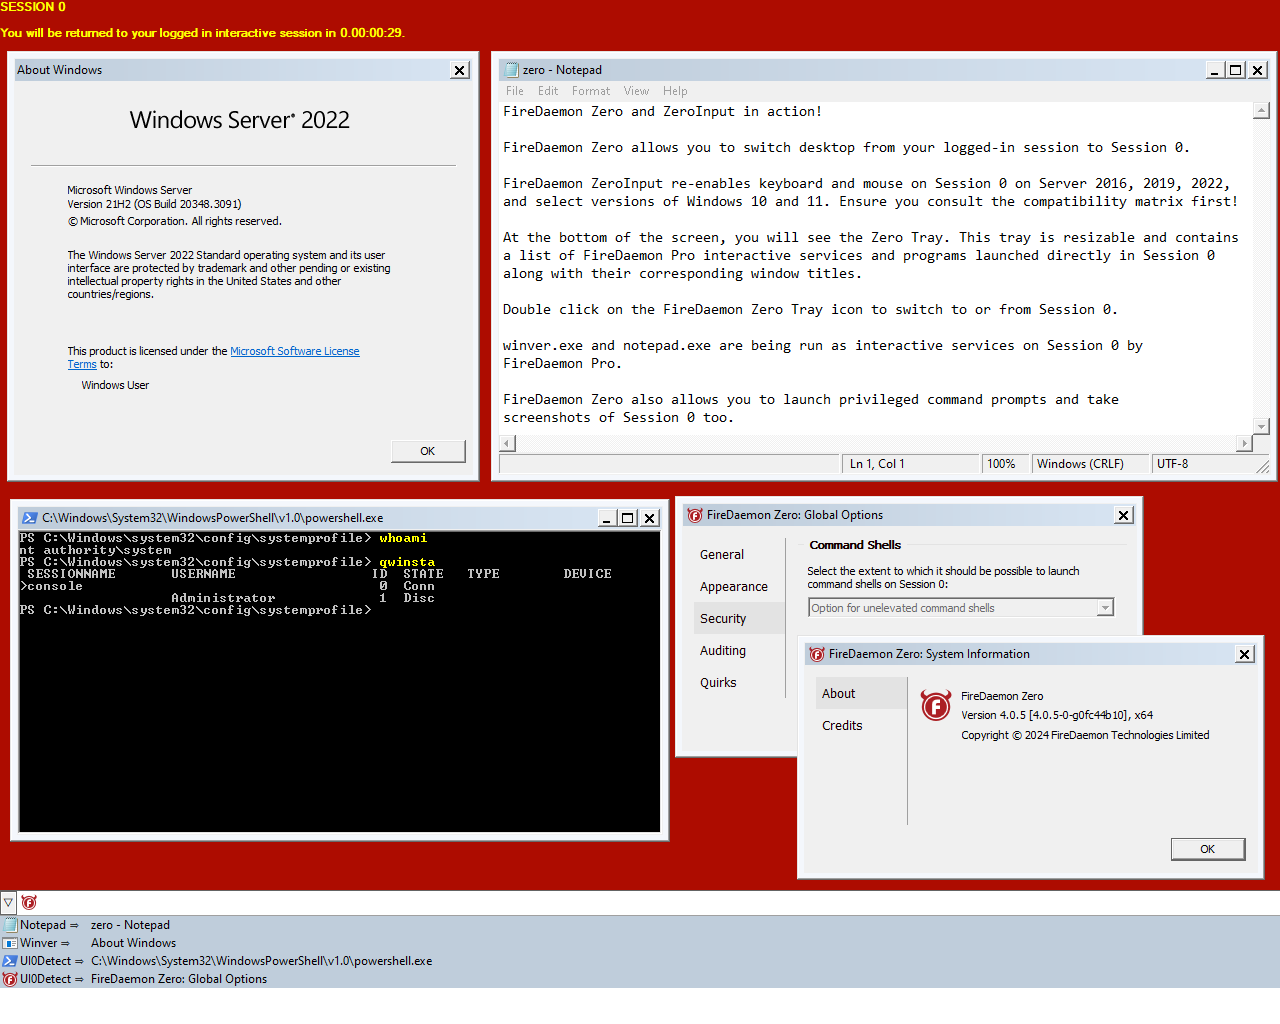Image resolution: width=1280 pixels, height=1024 pixels.
Task: Click Notepad horizontal scrollbar left arrow
Action: coord(508,443)
